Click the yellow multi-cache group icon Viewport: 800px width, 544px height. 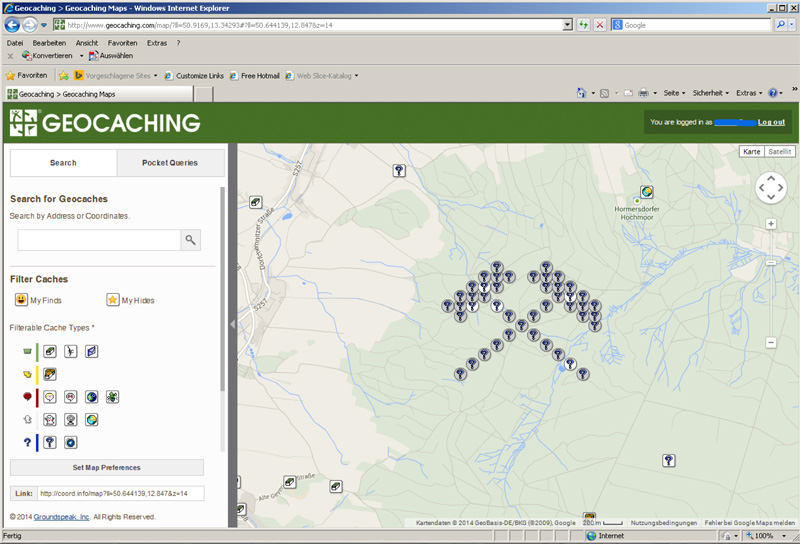pyautogui.click(x=28, y=375)
